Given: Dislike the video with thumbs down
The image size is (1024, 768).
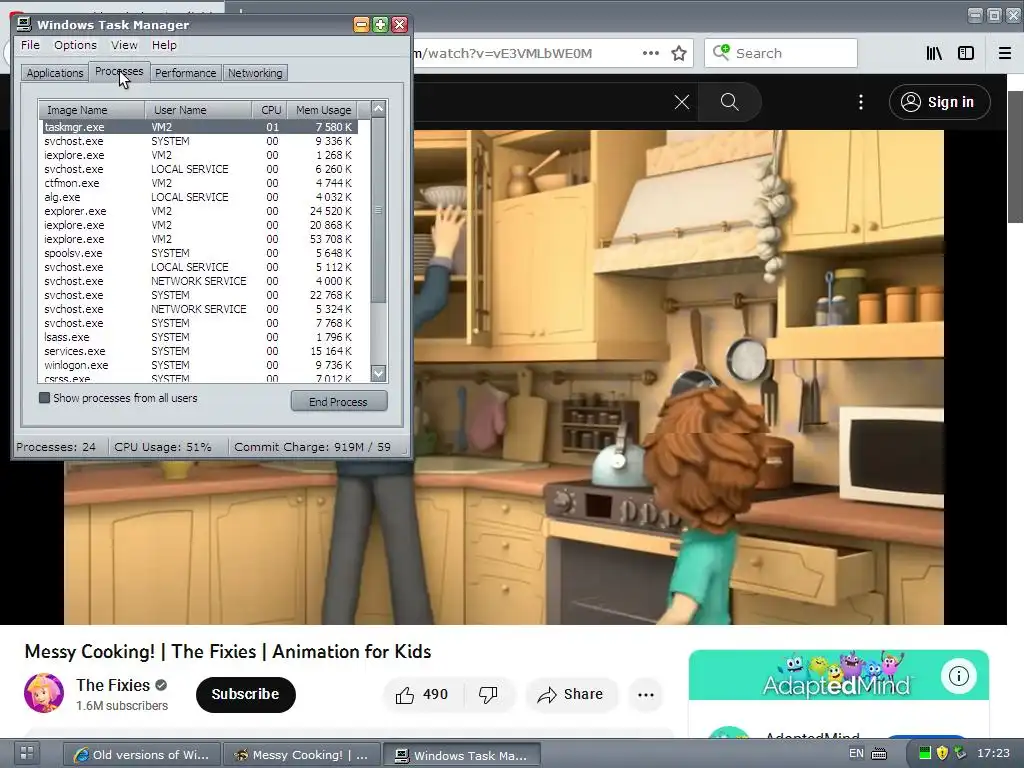Looking at the screenshot, I should click(488, 695).
